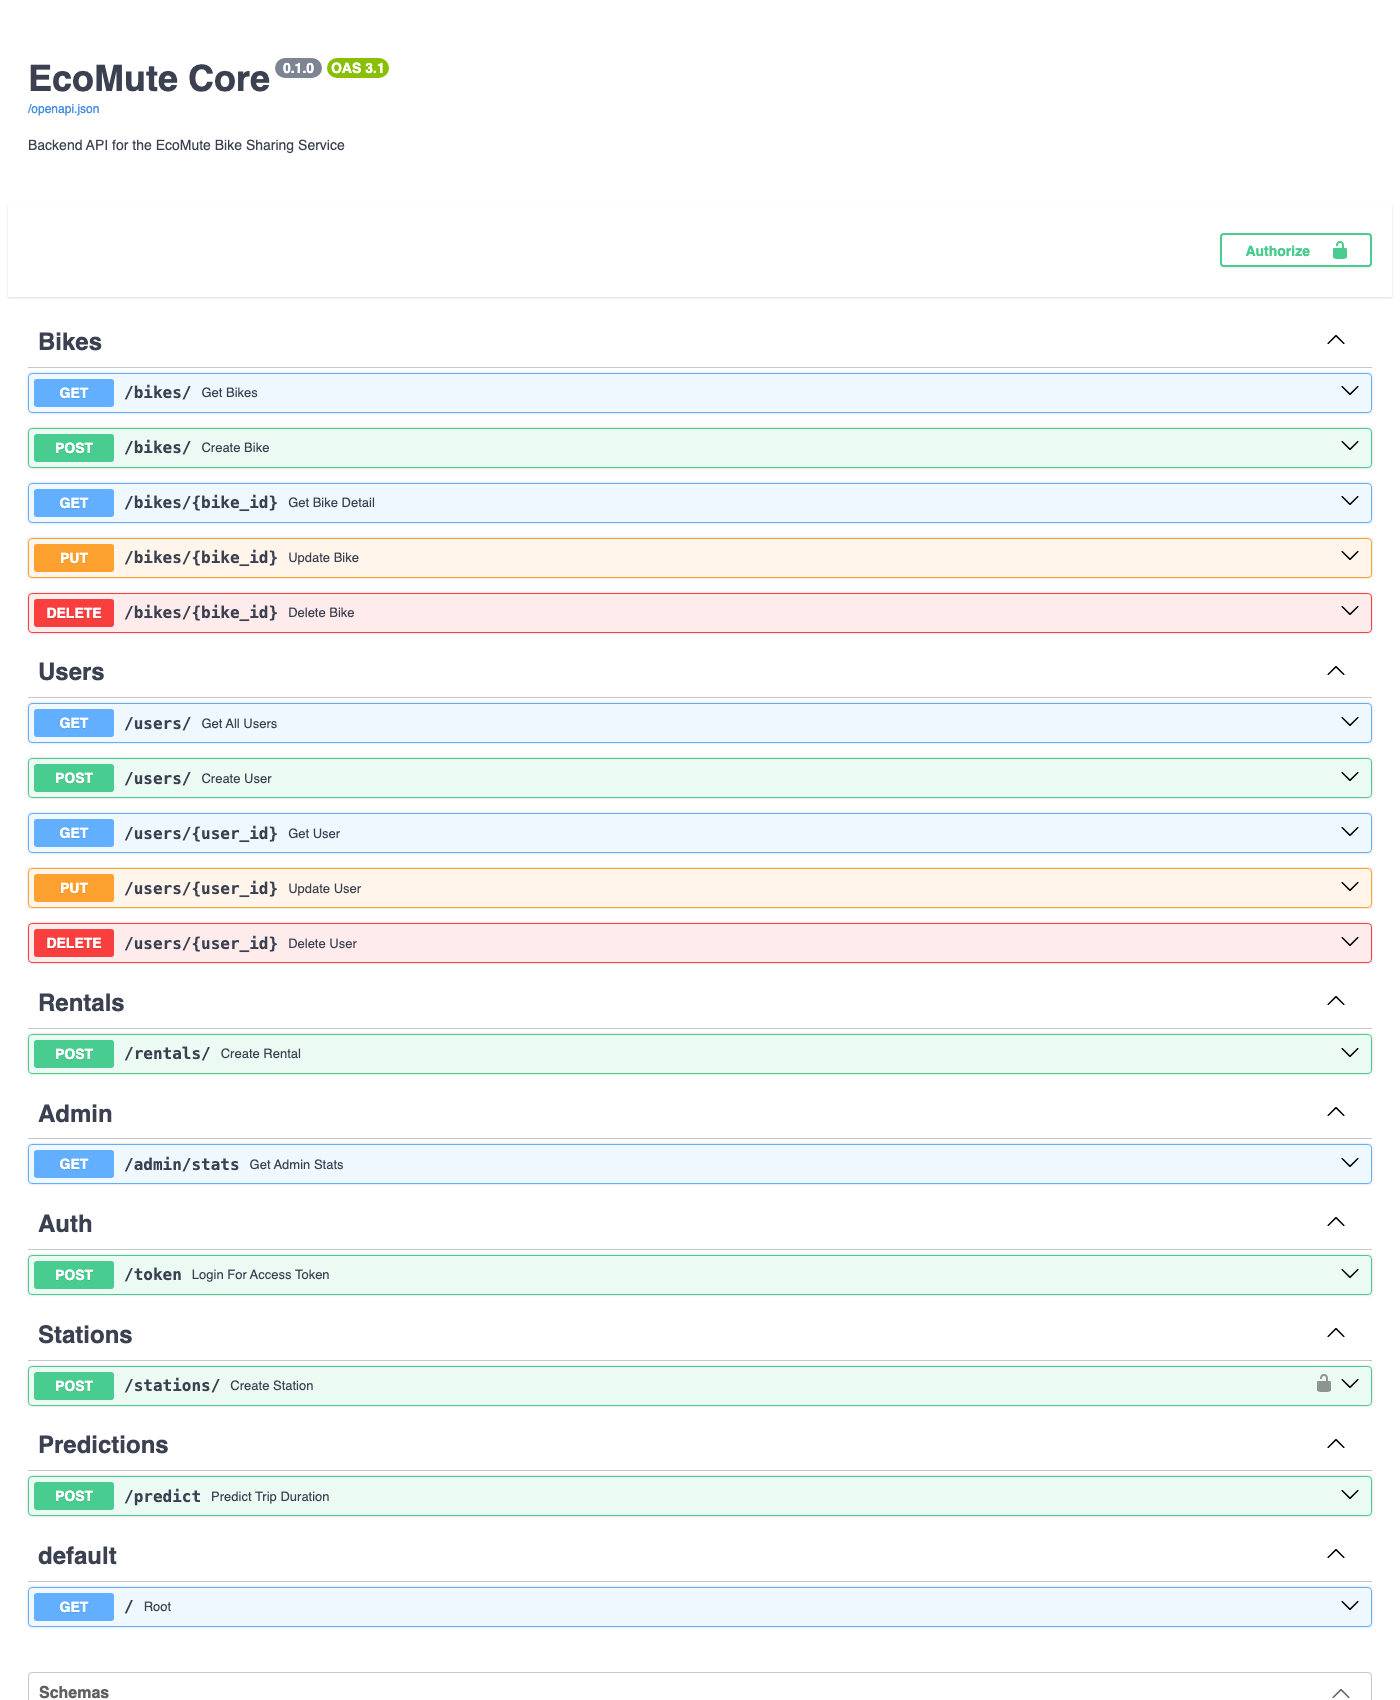The image size is (1400, 1700).
Task: Click the POST badge for /predict
Action: coord(74,1496)
